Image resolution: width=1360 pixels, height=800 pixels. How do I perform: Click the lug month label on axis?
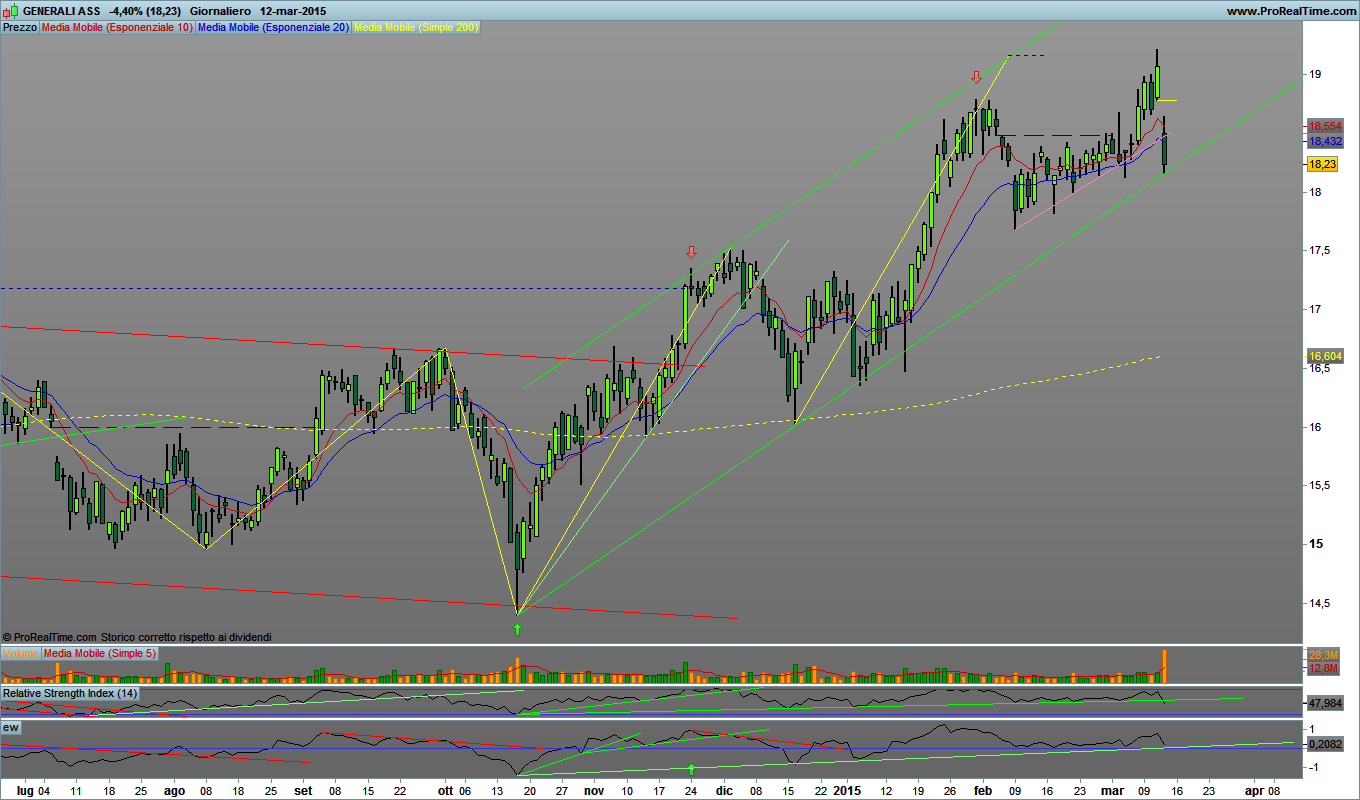[x=25, y=790]
